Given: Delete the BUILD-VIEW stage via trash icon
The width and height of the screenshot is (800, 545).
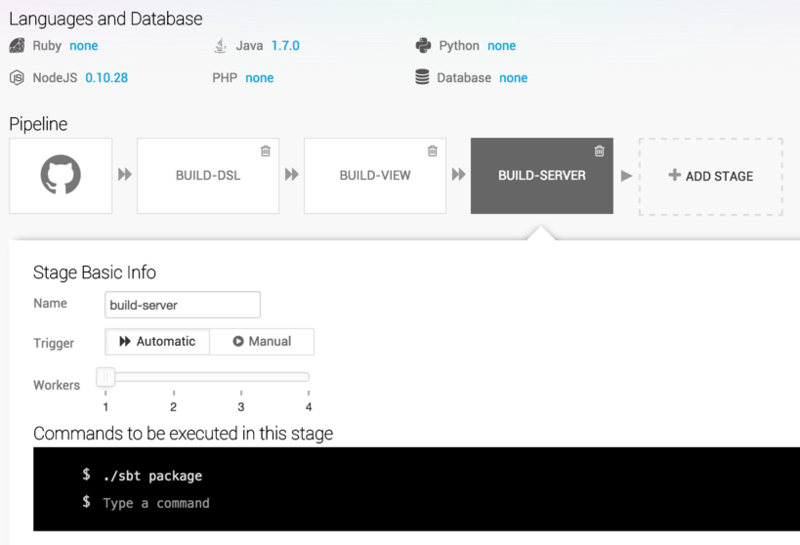Looking at the screenshot, I should pyautogui.click(x=432, y=151).
